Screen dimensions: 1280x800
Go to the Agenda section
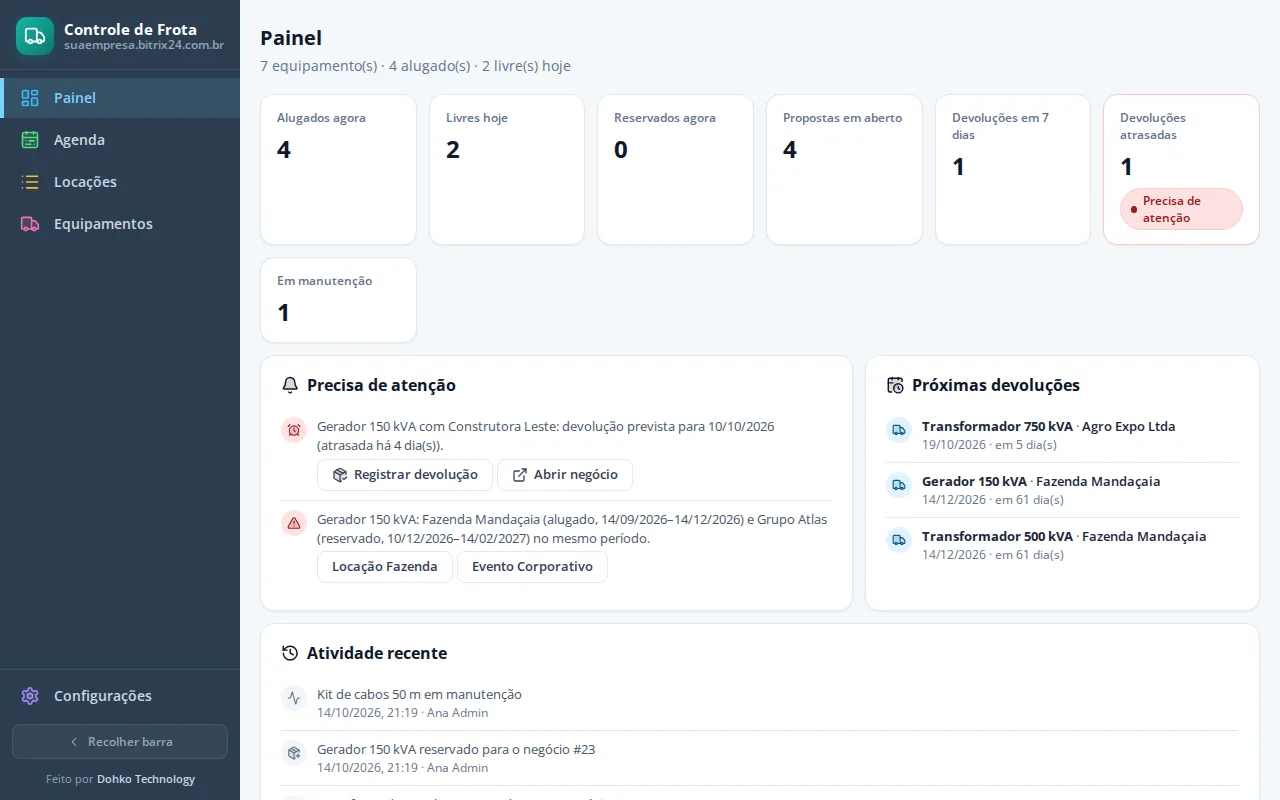tap(120, 140)
